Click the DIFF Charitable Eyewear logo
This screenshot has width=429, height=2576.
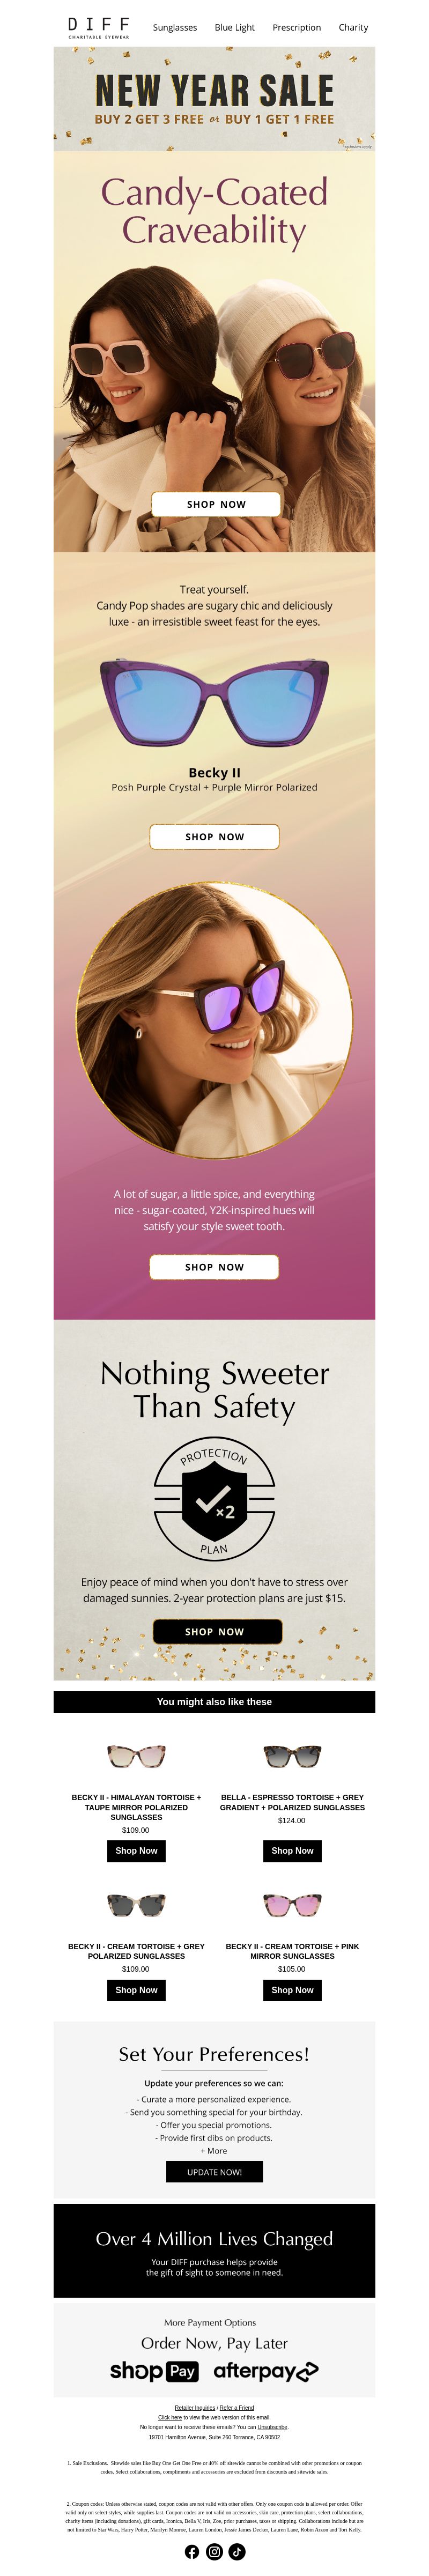[x=98, y=27]
